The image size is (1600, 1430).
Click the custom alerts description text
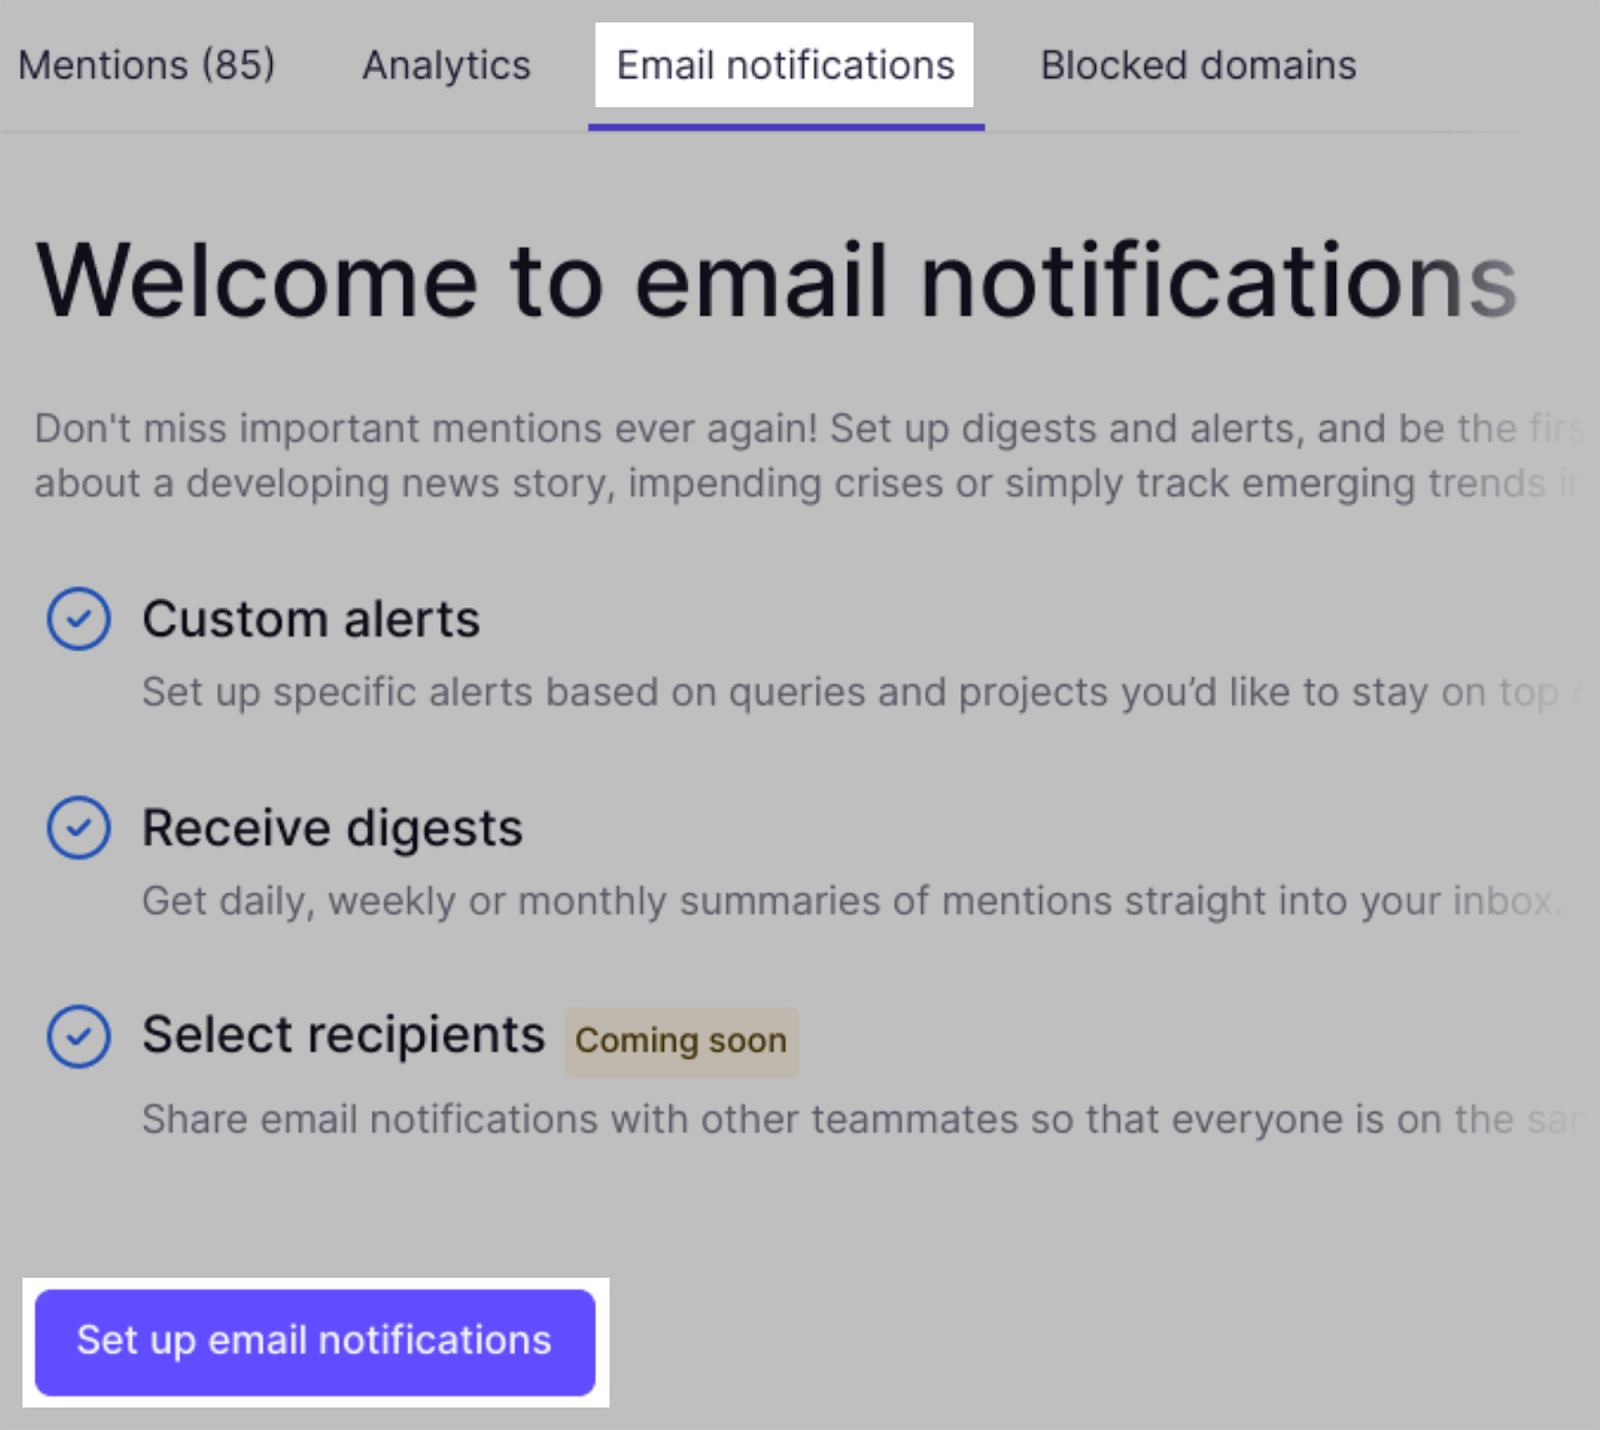(x=800, y=691)
